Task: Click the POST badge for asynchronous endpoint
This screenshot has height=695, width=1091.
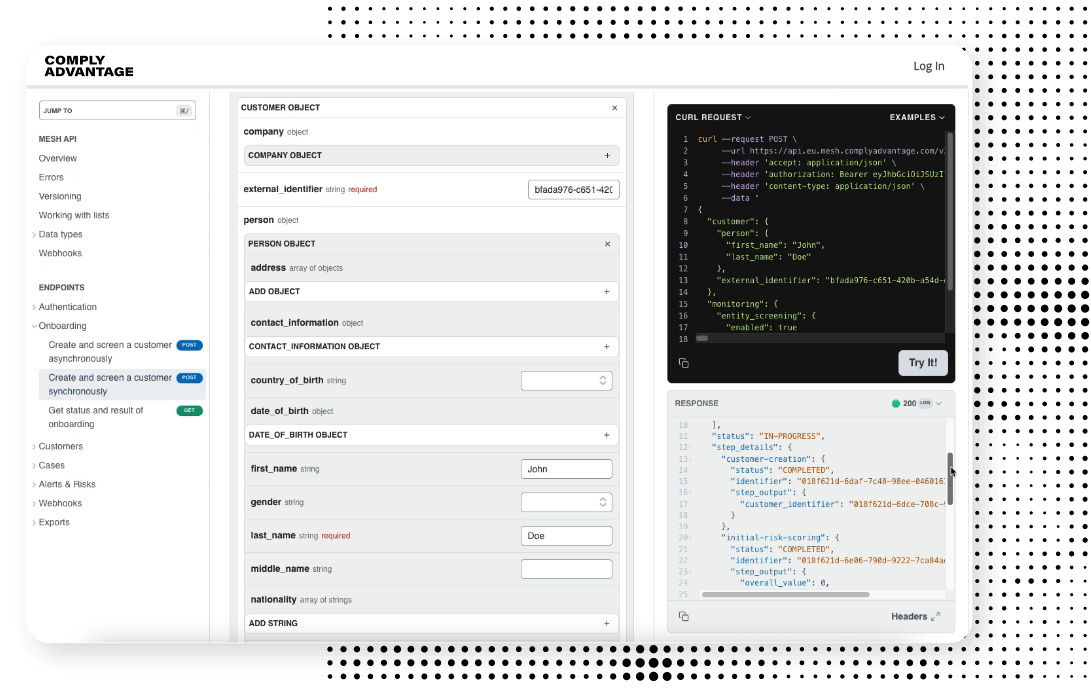Action: click(x=189, y=345)
